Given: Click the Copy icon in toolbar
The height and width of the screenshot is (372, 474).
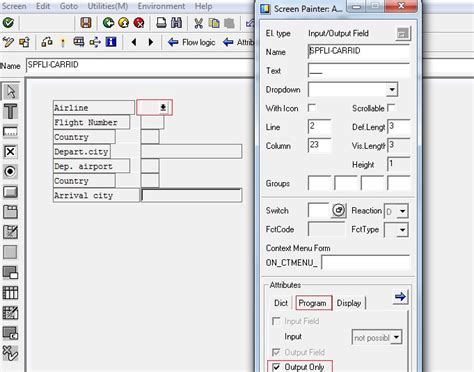Looking at the screenshot, I should (x=214, y=23).
